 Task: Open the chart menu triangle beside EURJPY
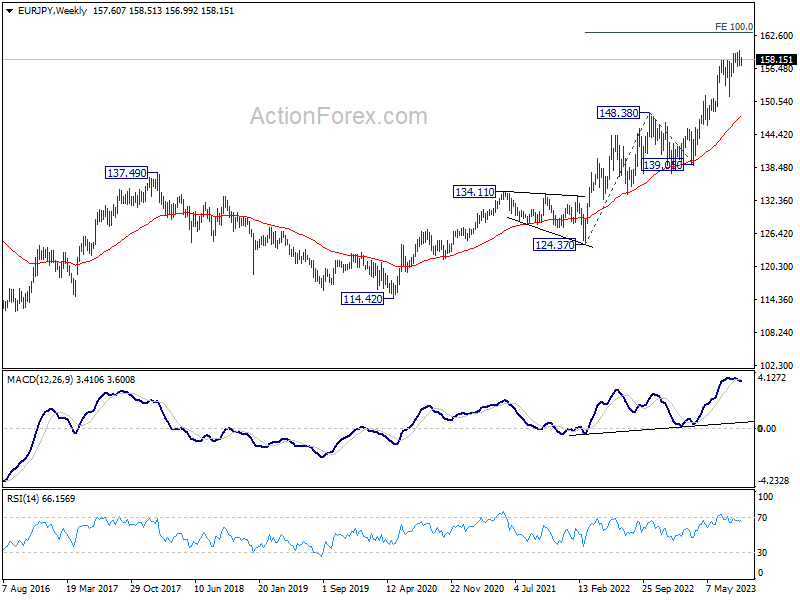coord(10,11)
